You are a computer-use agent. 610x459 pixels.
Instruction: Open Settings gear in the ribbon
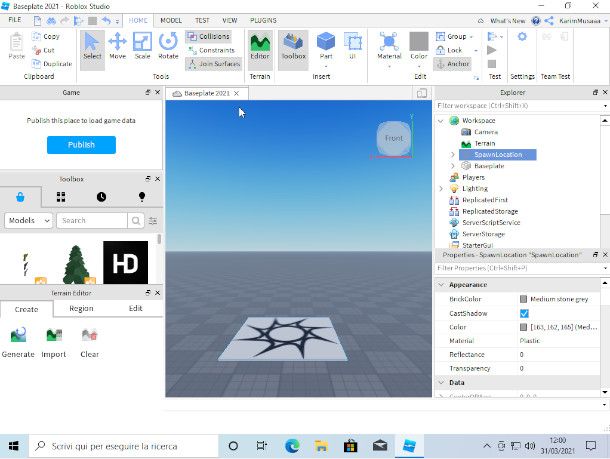click(x=522, y=37)
